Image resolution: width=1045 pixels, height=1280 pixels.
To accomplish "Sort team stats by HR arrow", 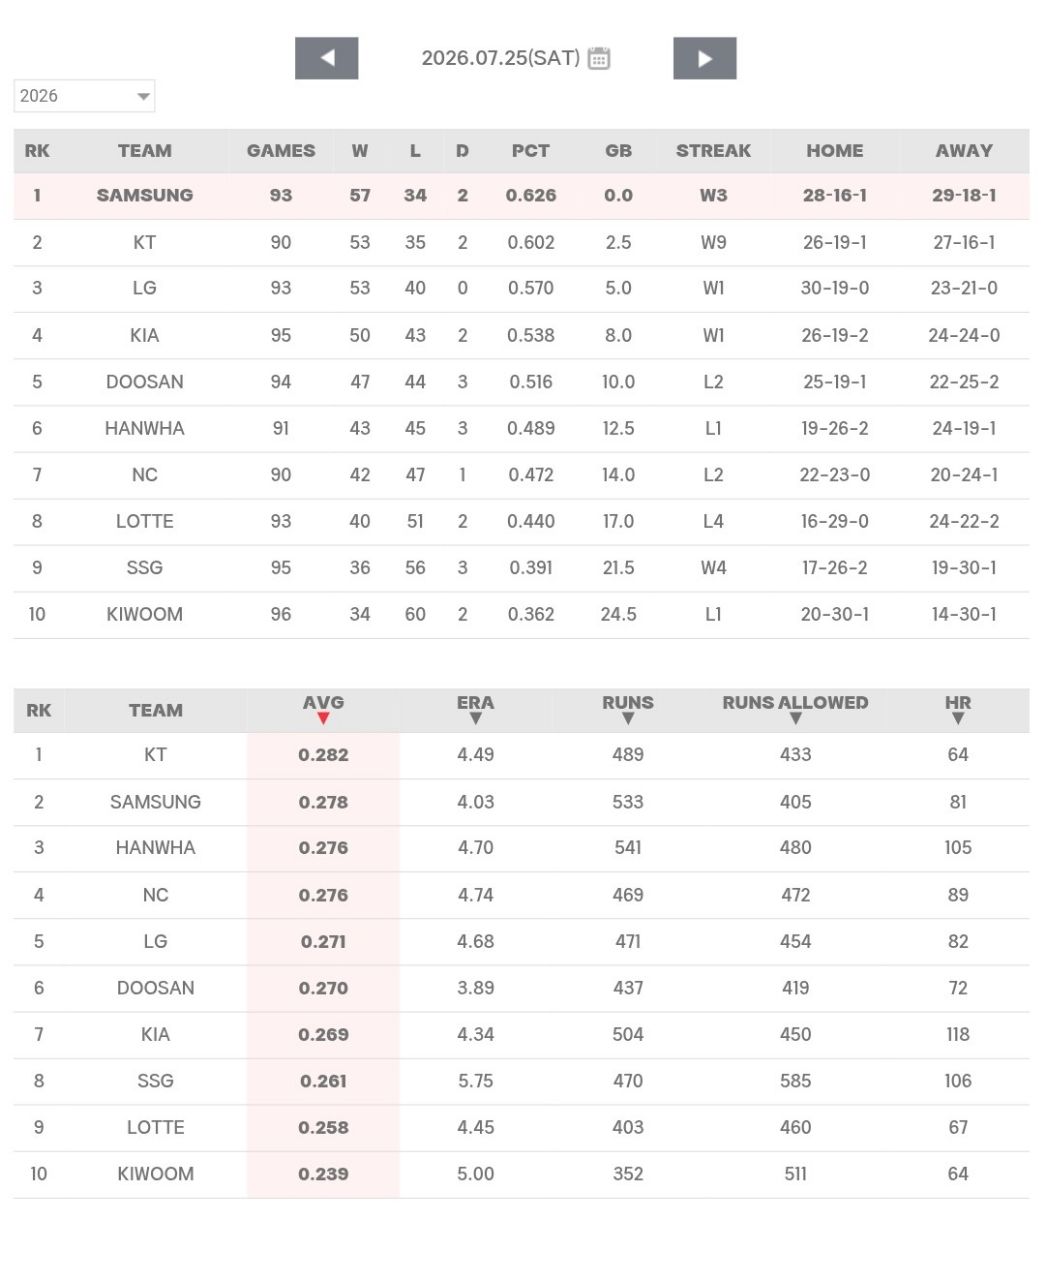I will pyautogui.click(x=958, y=718).
